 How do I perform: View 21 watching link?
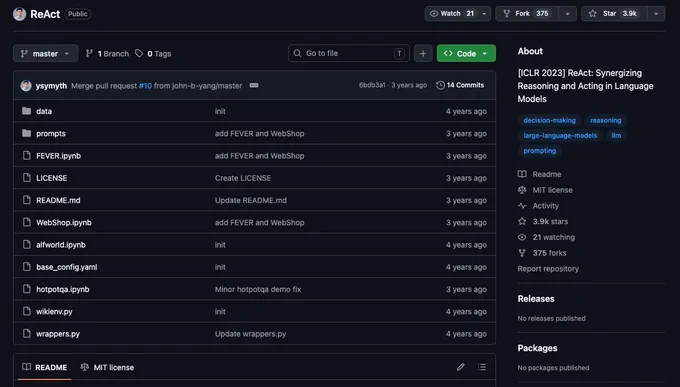coord(546,237)
